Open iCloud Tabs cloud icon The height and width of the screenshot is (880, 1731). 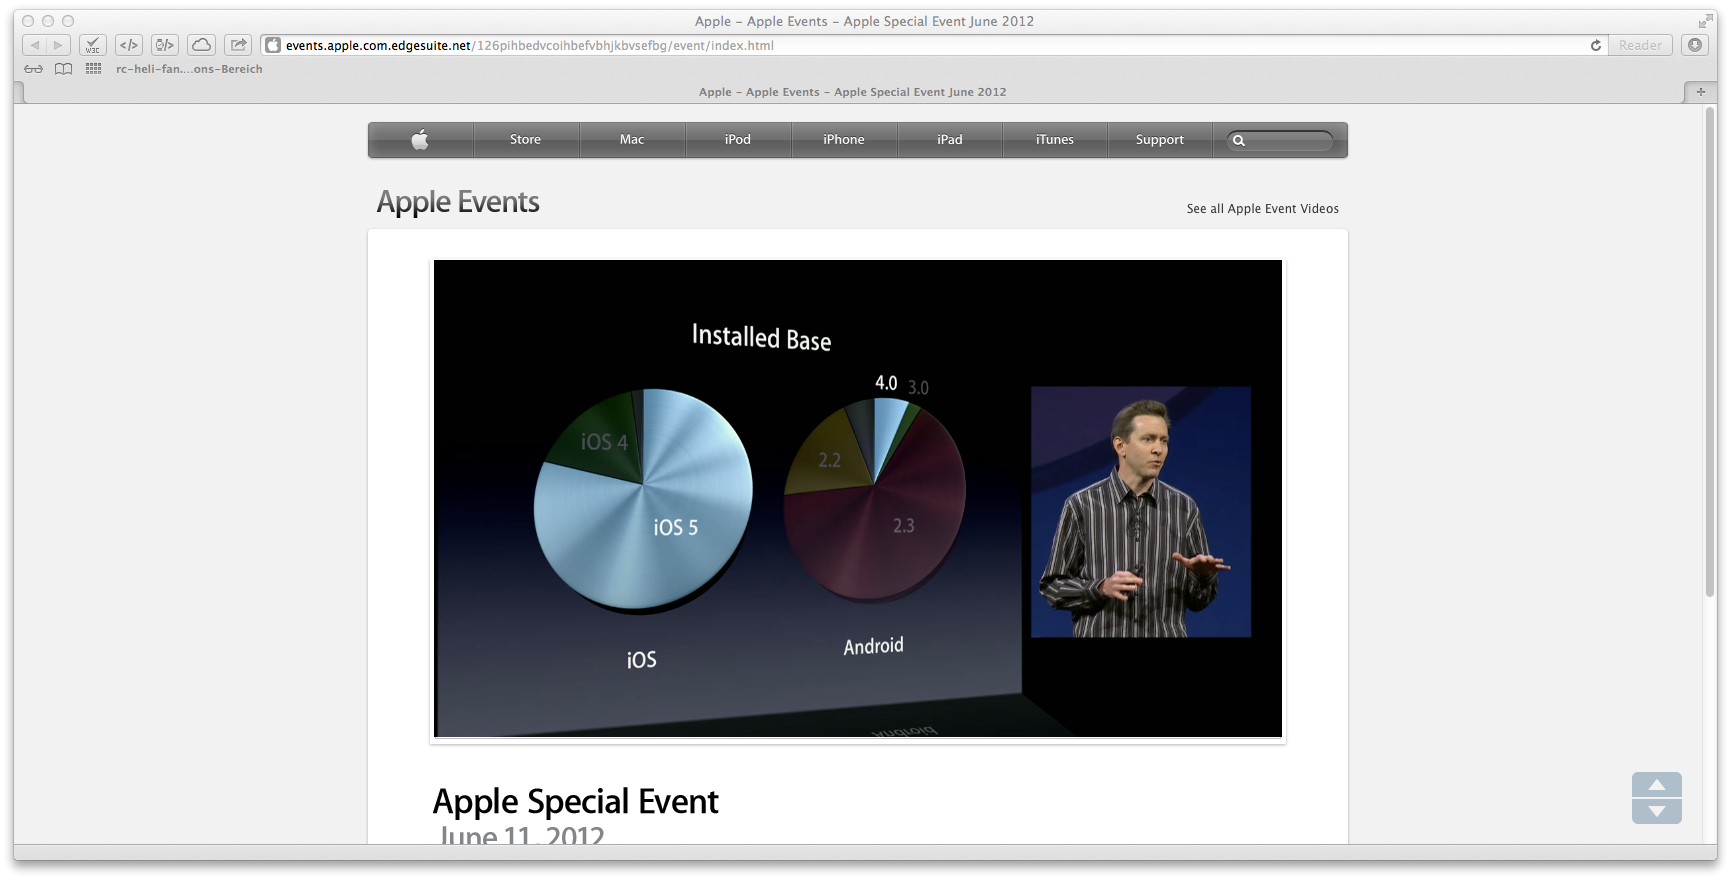(201, 45)
